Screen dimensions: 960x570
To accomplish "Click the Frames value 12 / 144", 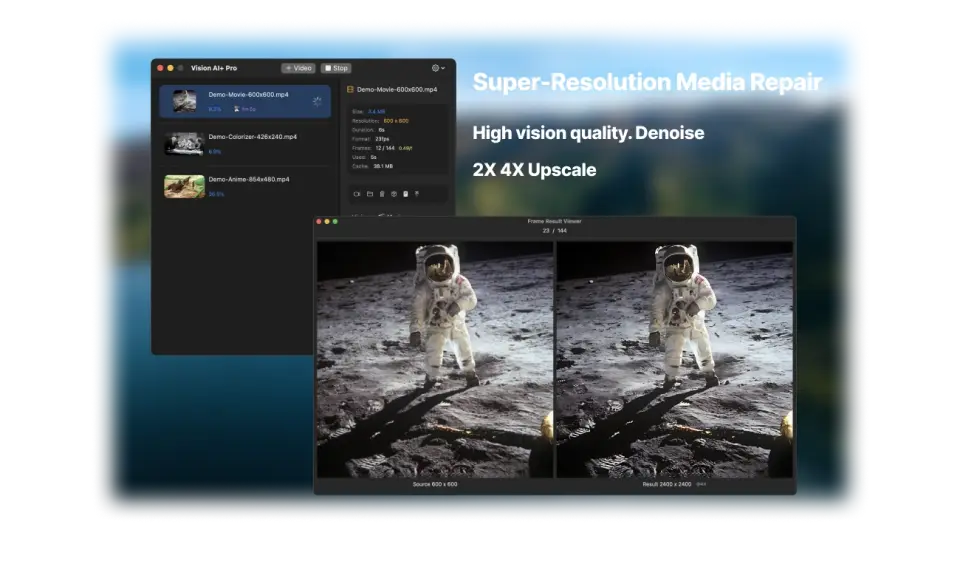I will (385, 148).
